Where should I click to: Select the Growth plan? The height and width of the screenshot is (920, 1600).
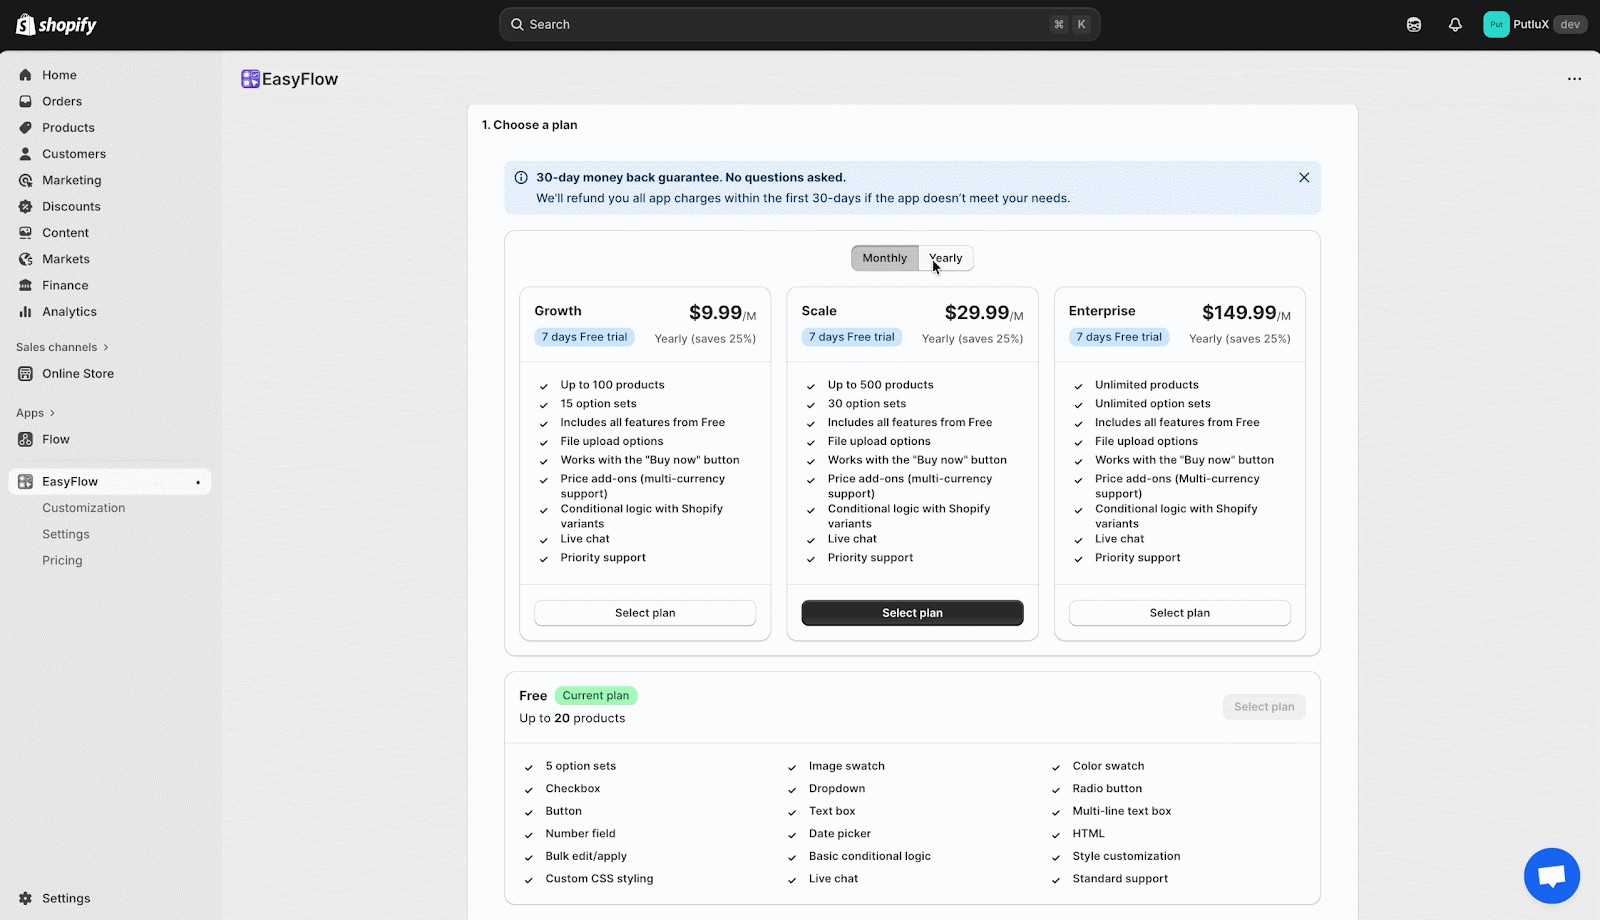click(x=644, y=612)
